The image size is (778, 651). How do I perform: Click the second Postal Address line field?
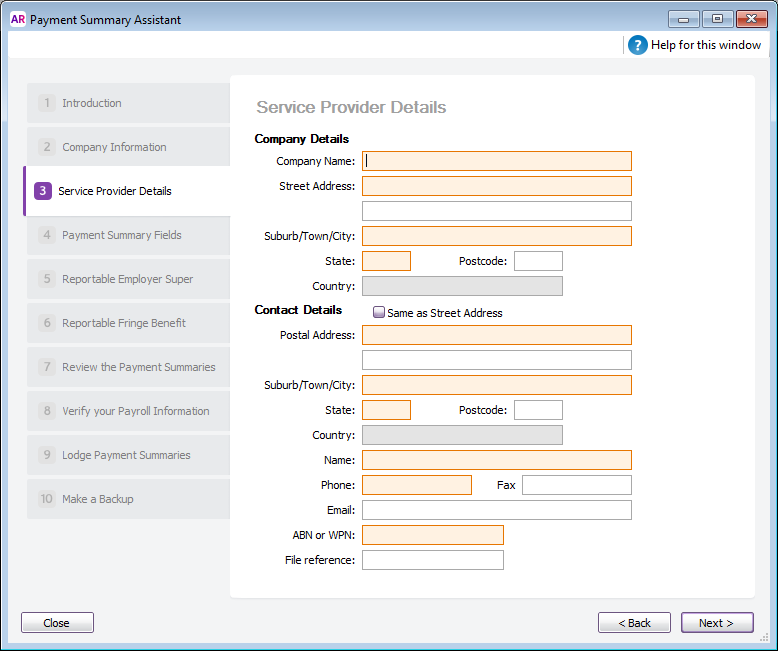tap(497, 360)
